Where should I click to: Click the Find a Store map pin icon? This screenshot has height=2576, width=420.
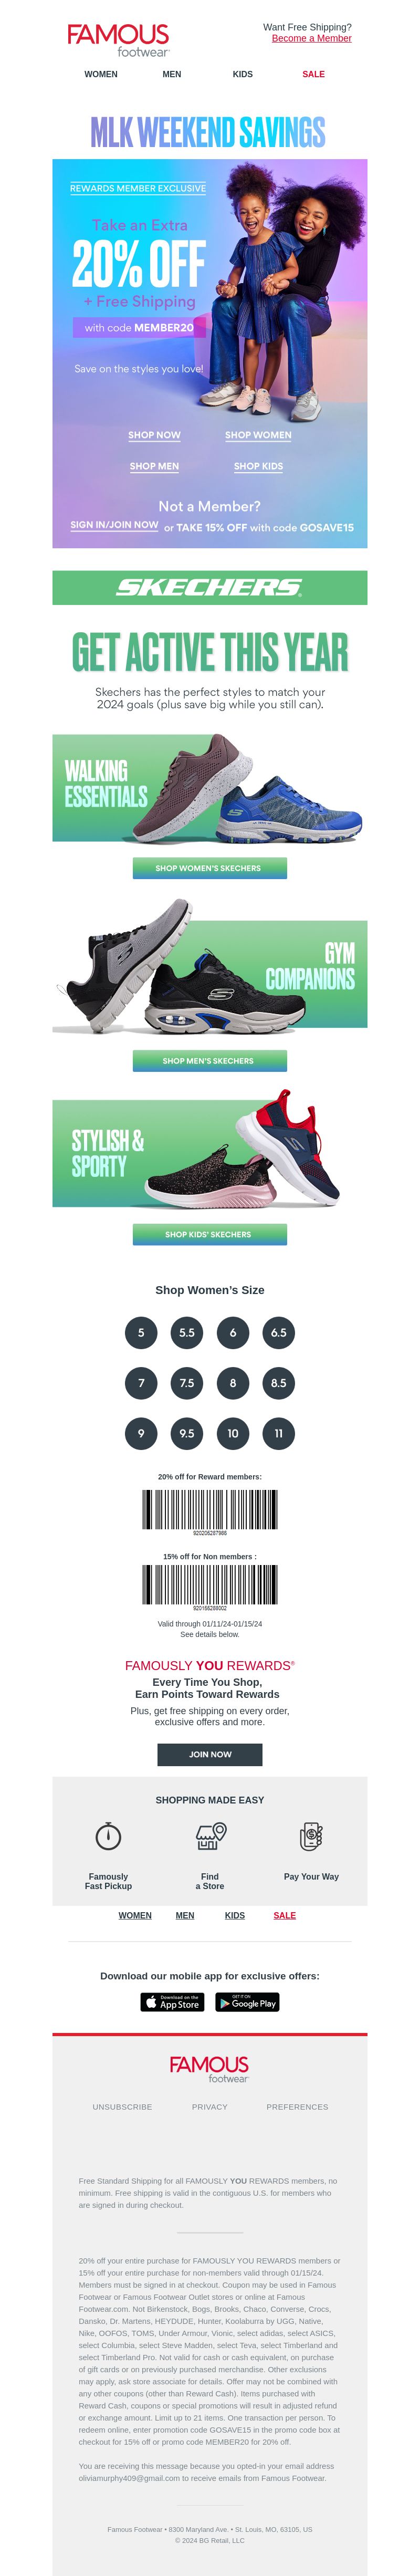[210, 1836]
